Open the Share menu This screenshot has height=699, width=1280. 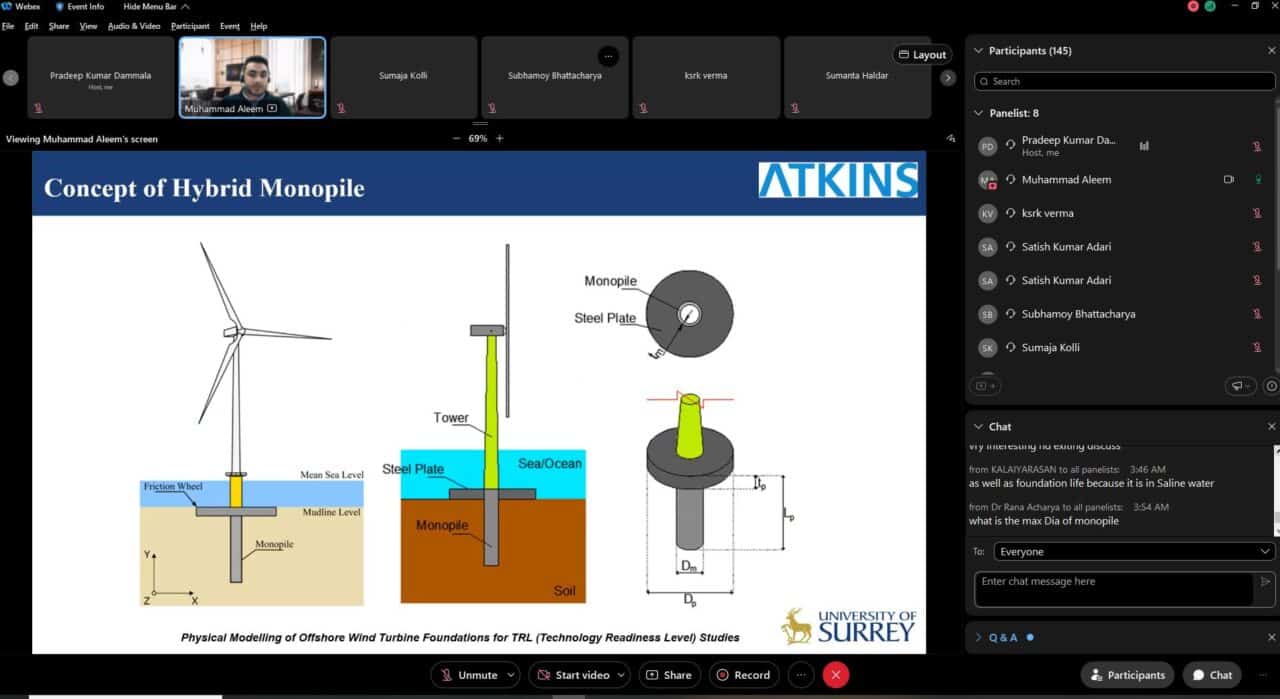click(x=59, y=26)
